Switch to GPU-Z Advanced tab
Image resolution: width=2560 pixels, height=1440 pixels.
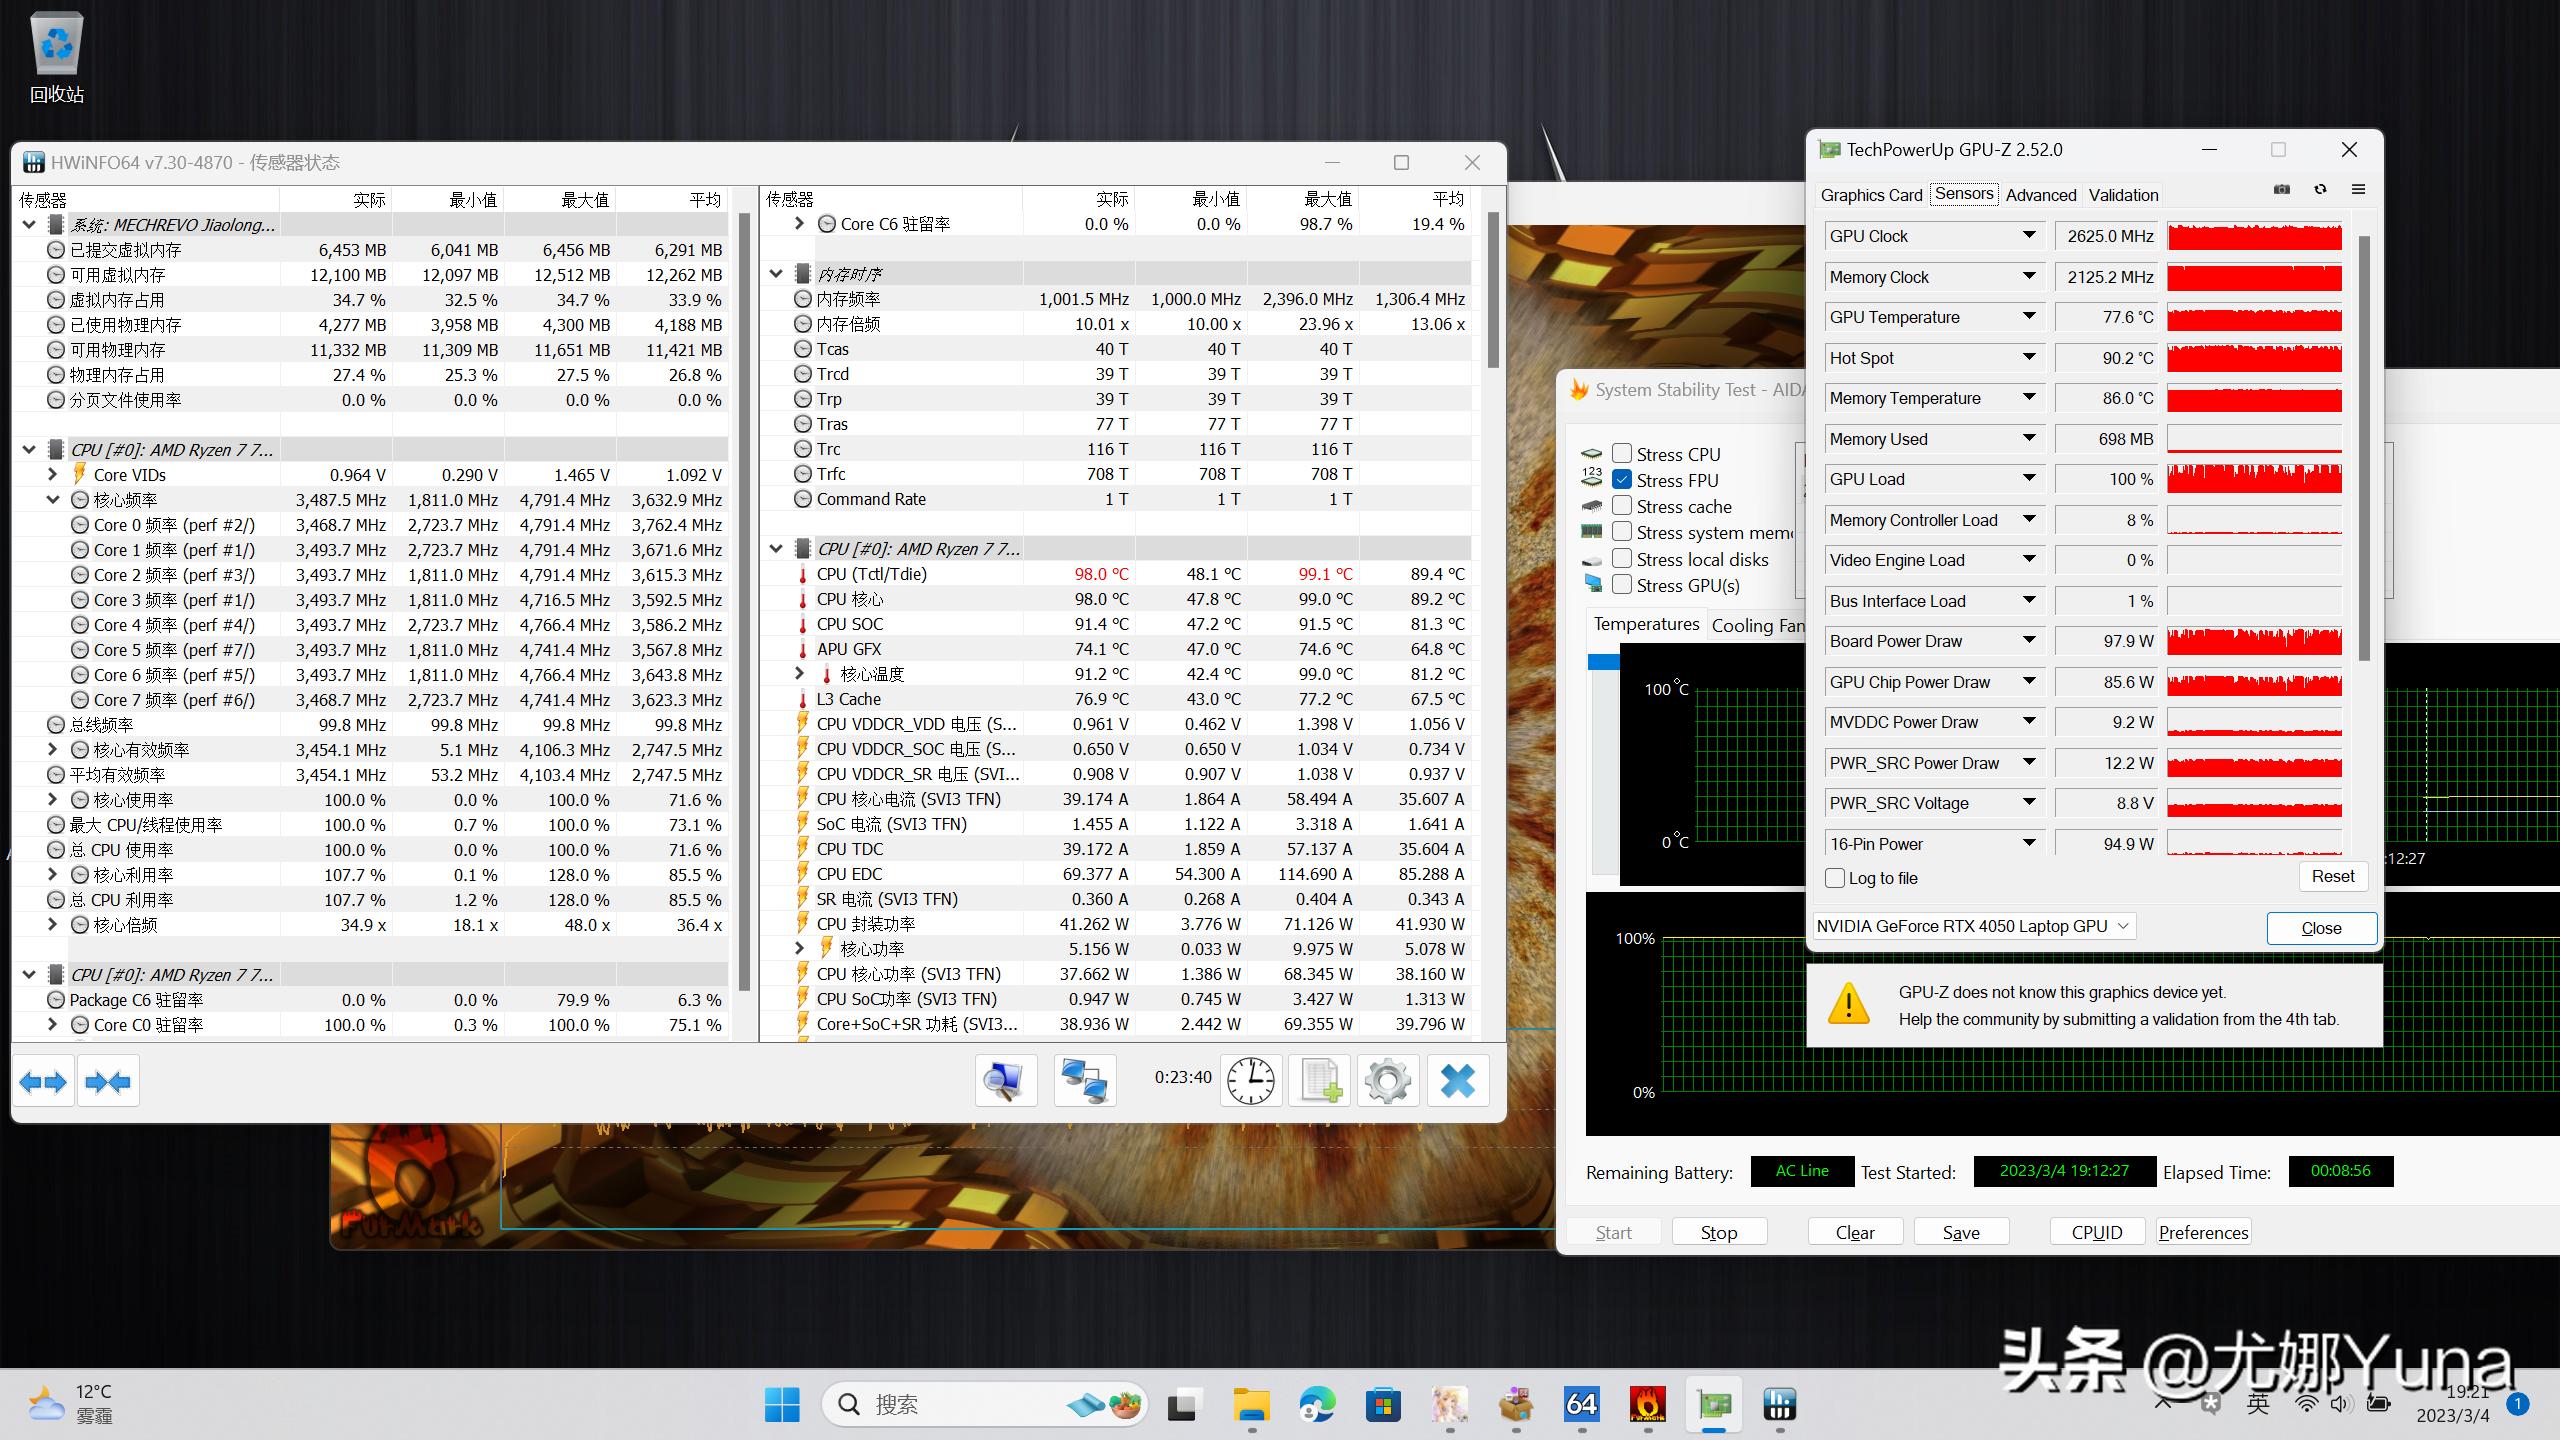pos(2040,195)
